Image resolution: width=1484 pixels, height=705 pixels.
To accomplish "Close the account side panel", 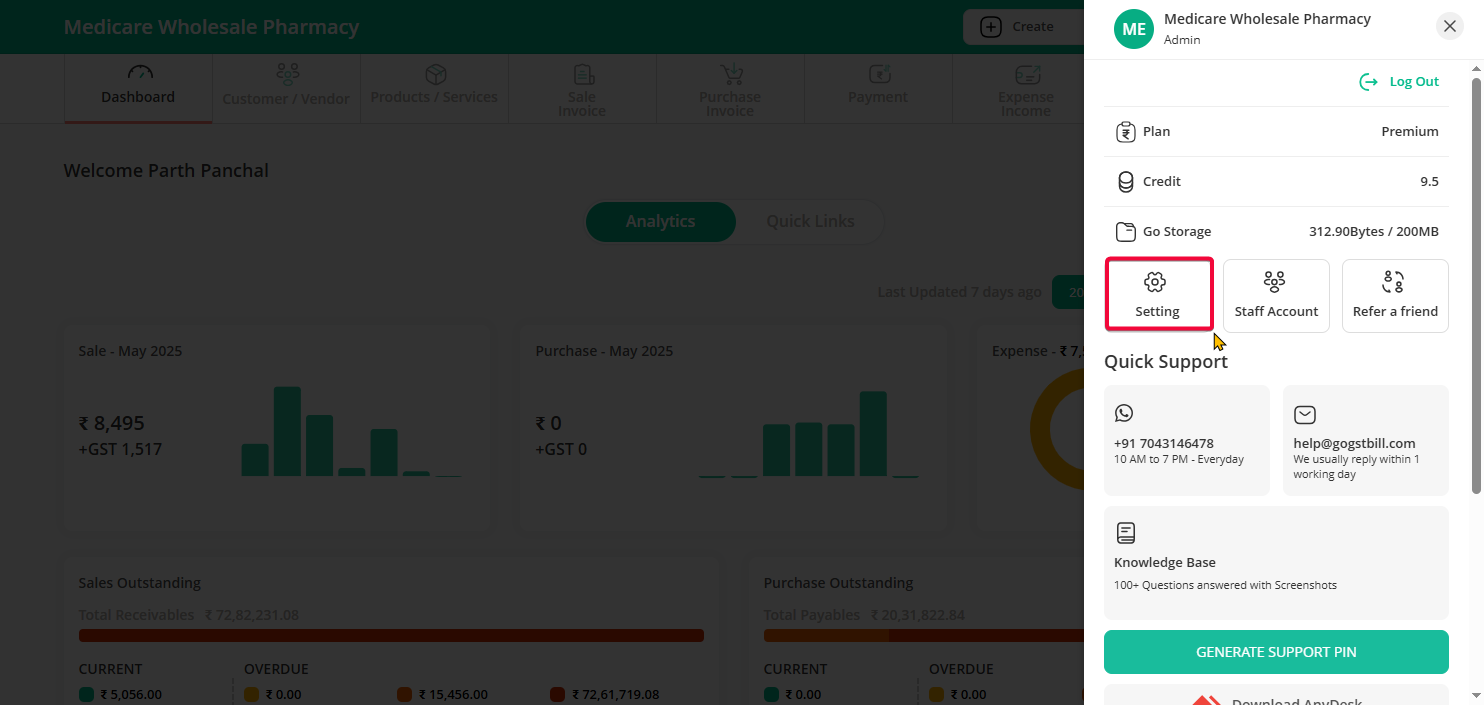I will coord(1449,27).
